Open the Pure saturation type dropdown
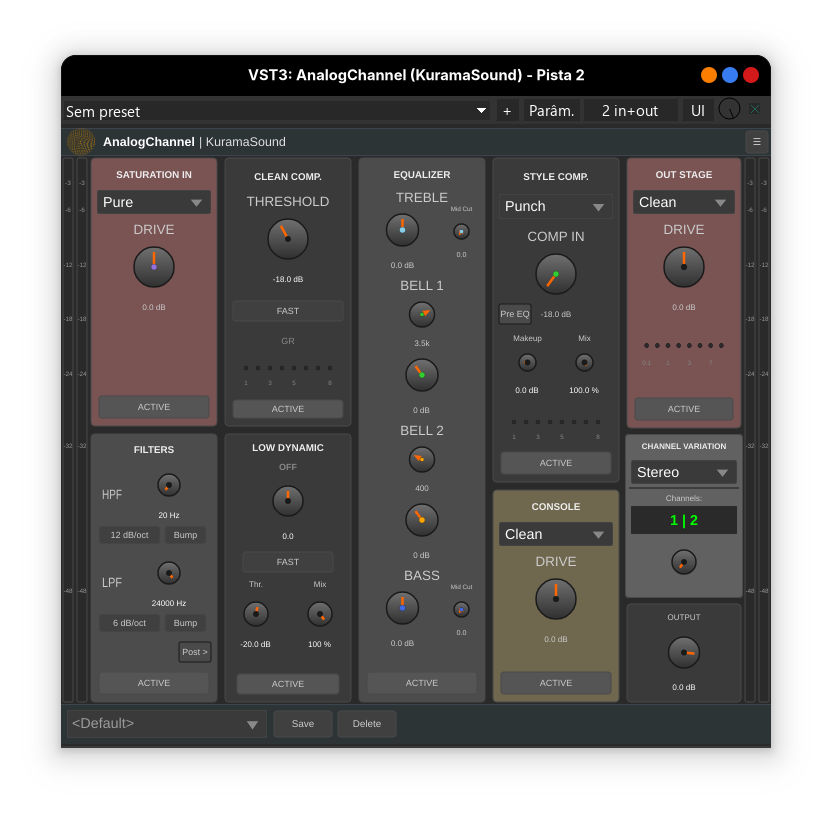 click(154, 202)
